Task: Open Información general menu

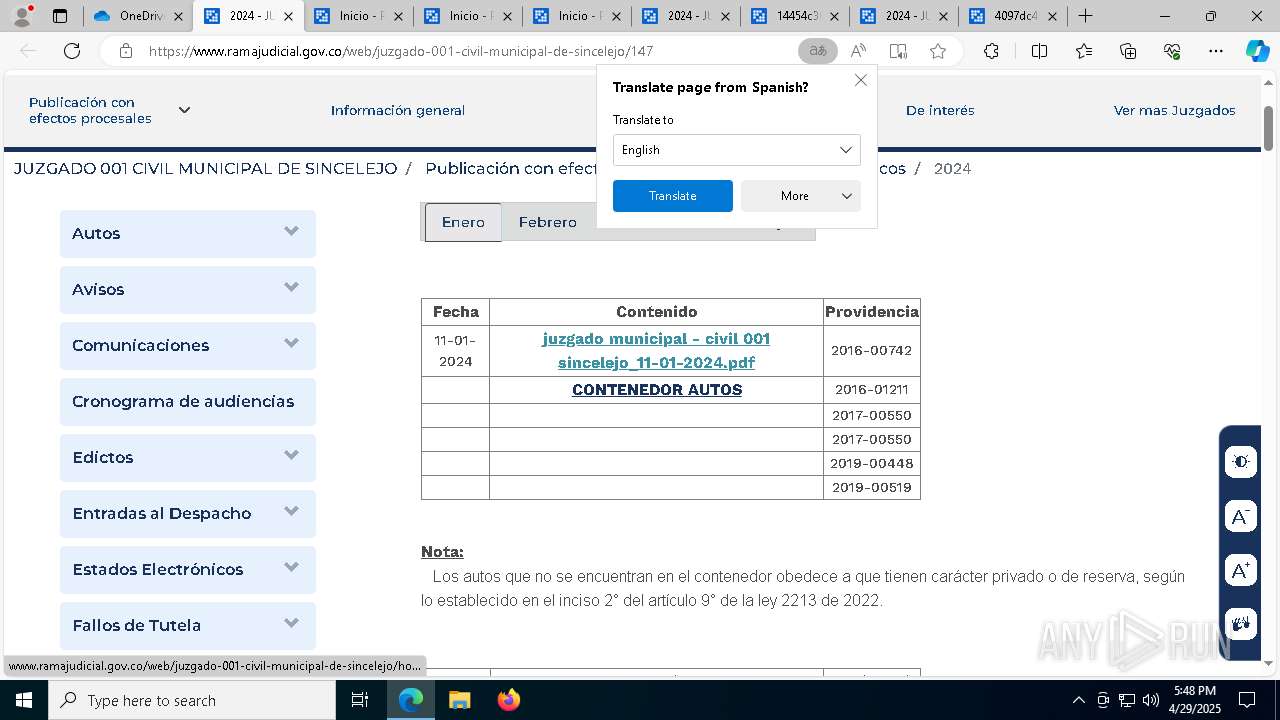Action: pos(398,110)
